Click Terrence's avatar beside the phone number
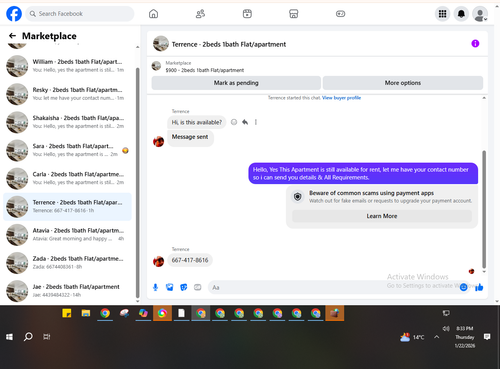This screenshot has height=369, width=500. 158,261
